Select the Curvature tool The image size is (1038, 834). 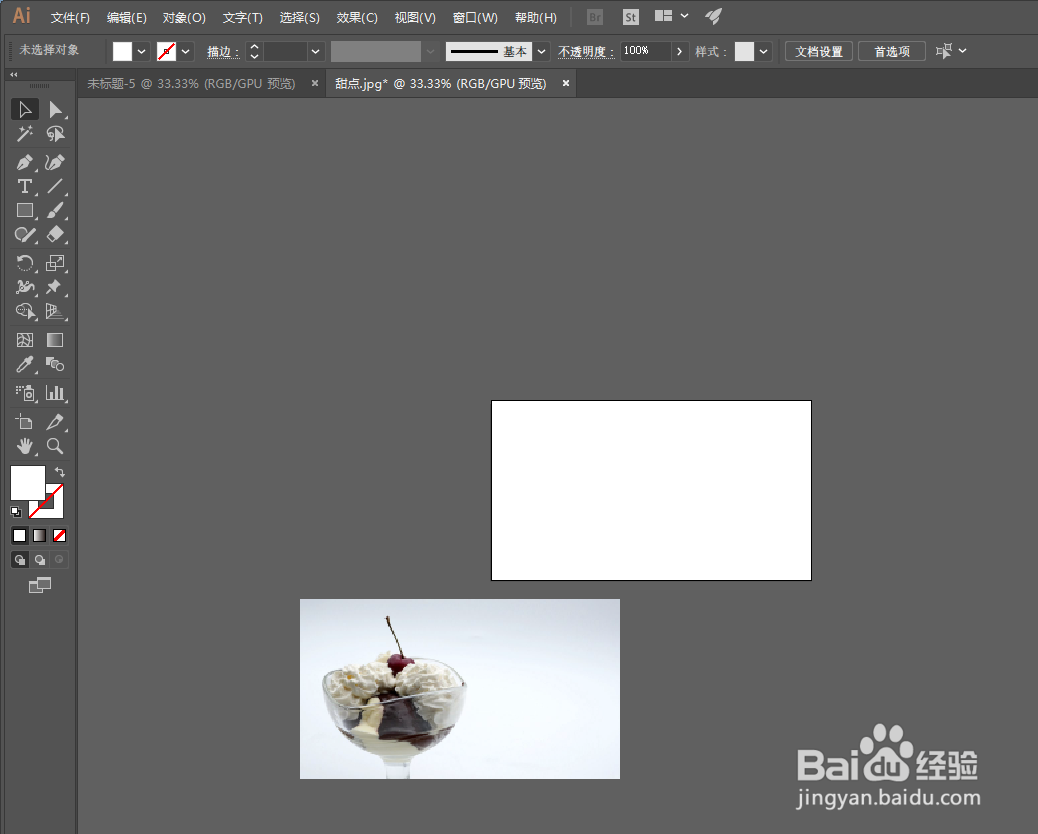tap(56, 162)
